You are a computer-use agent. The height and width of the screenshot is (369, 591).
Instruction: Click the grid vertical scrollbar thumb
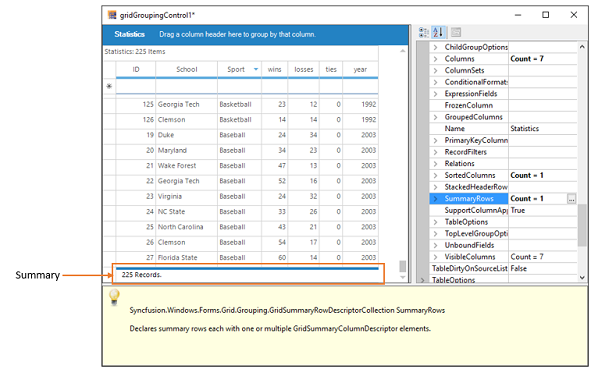[403, 266]
